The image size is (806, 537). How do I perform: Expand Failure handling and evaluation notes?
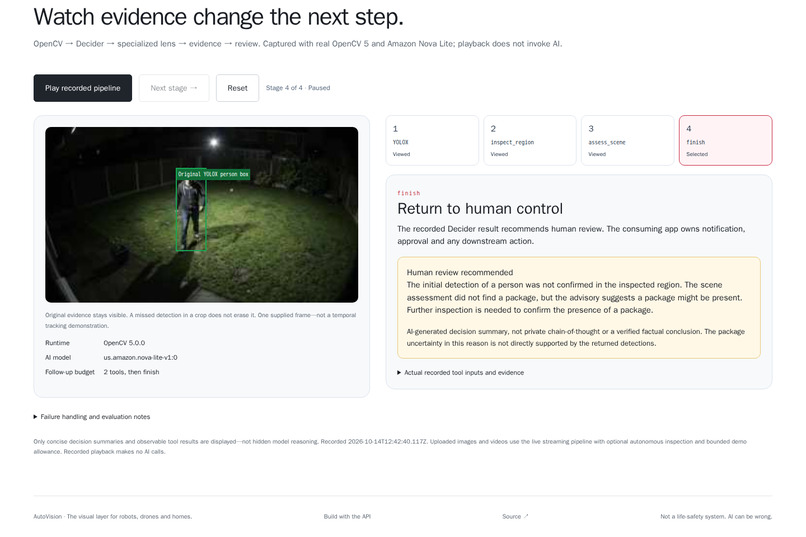[x=92, y=417]
